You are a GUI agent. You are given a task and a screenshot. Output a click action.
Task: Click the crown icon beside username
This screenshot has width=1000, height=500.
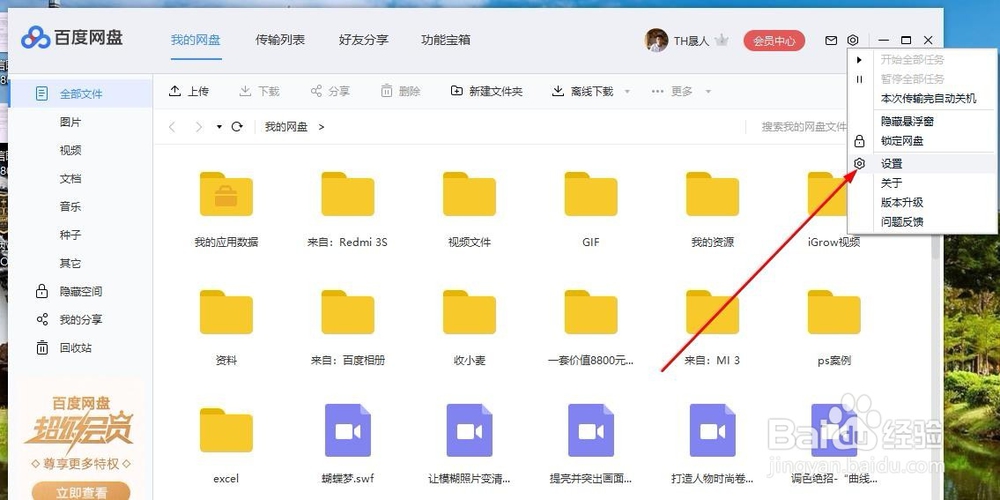(721, 40)
